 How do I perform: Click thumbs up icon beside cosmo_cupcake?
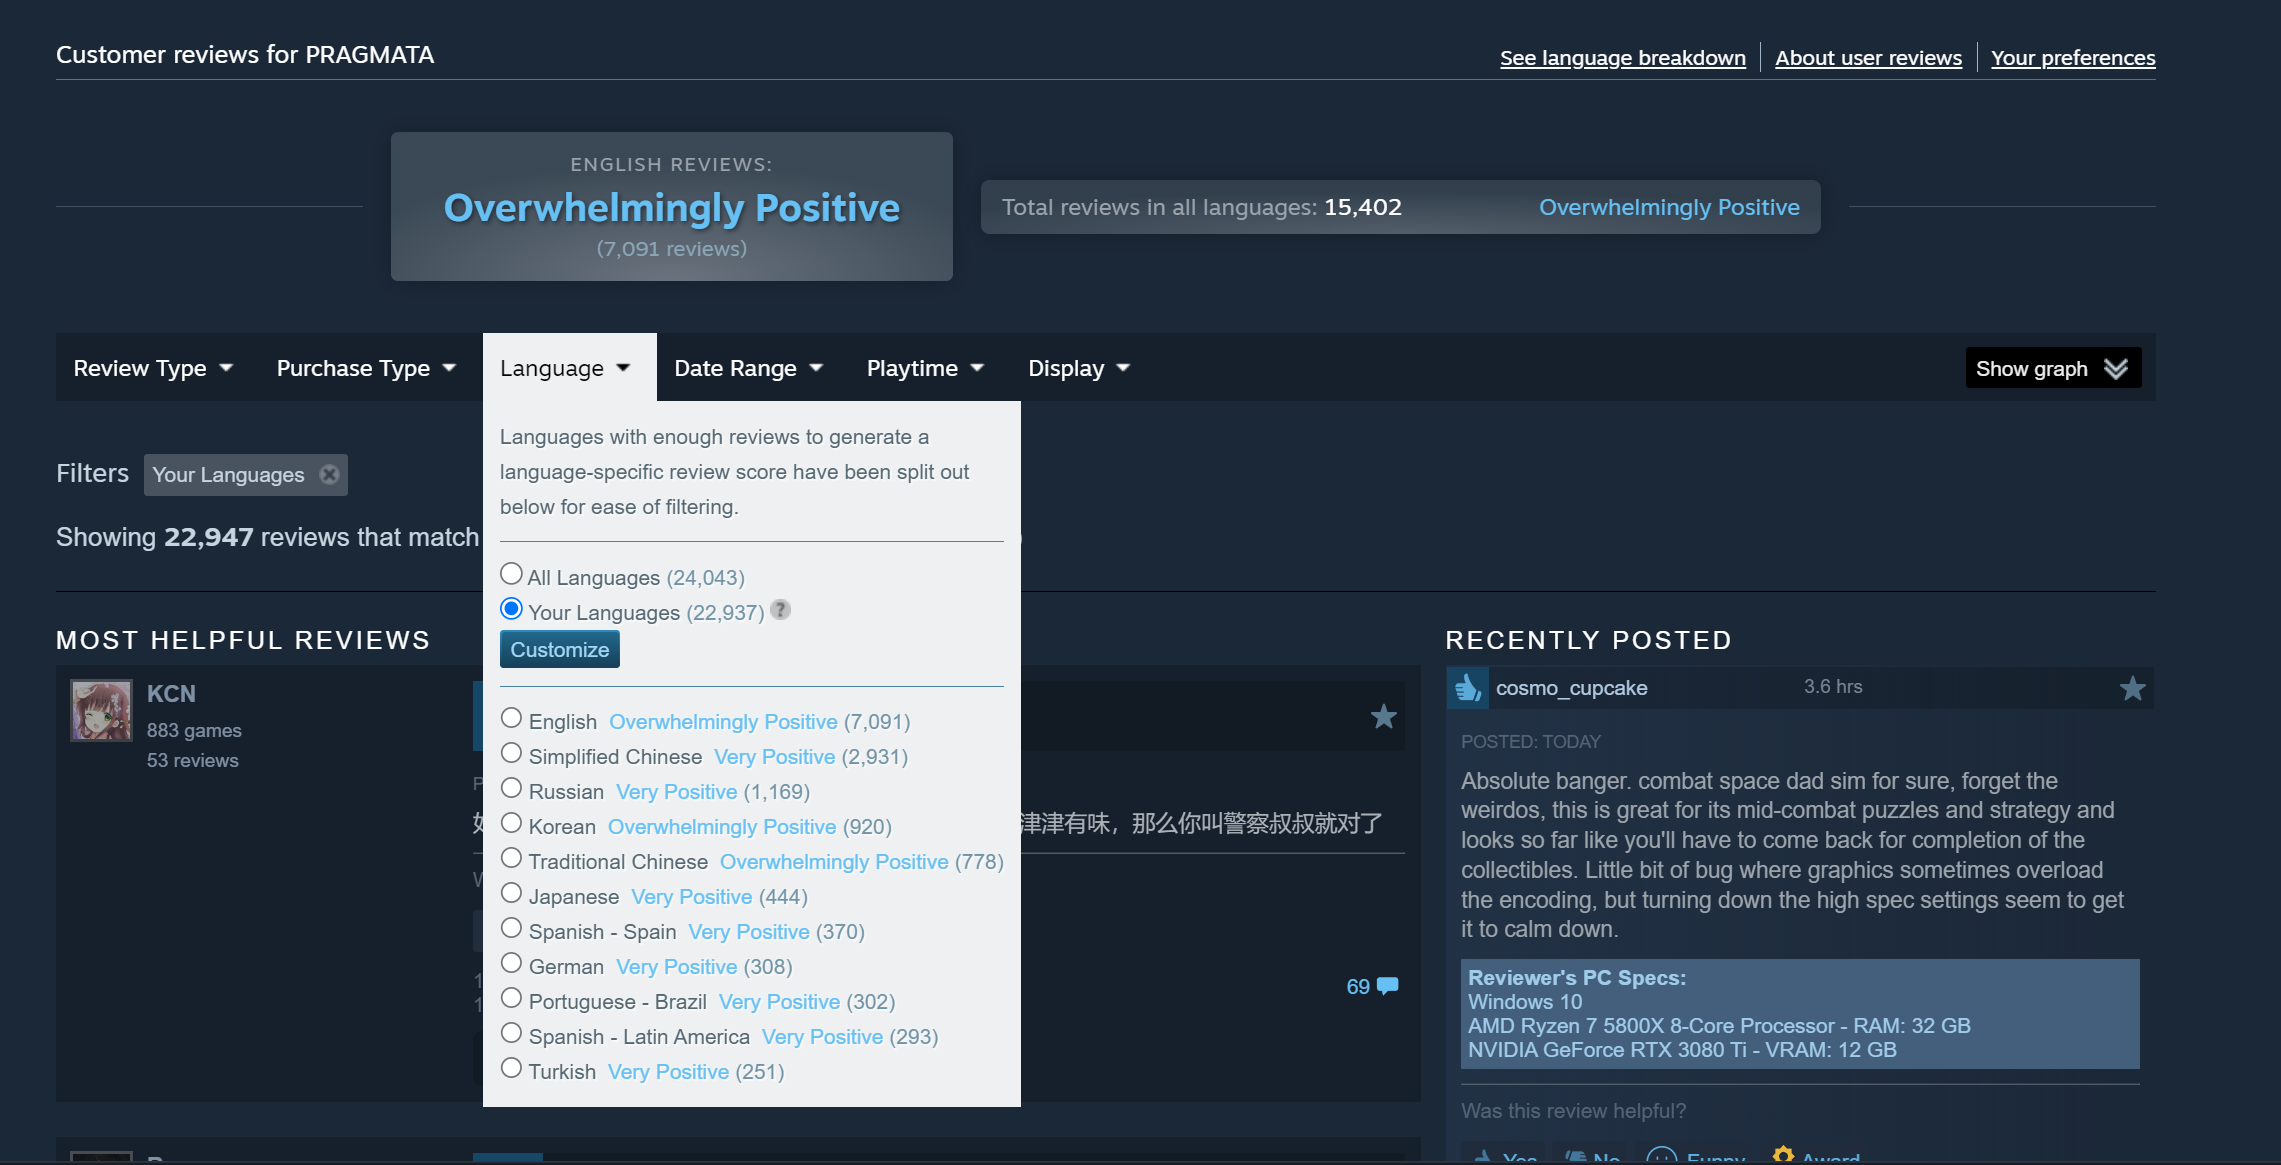(1468, 688)
